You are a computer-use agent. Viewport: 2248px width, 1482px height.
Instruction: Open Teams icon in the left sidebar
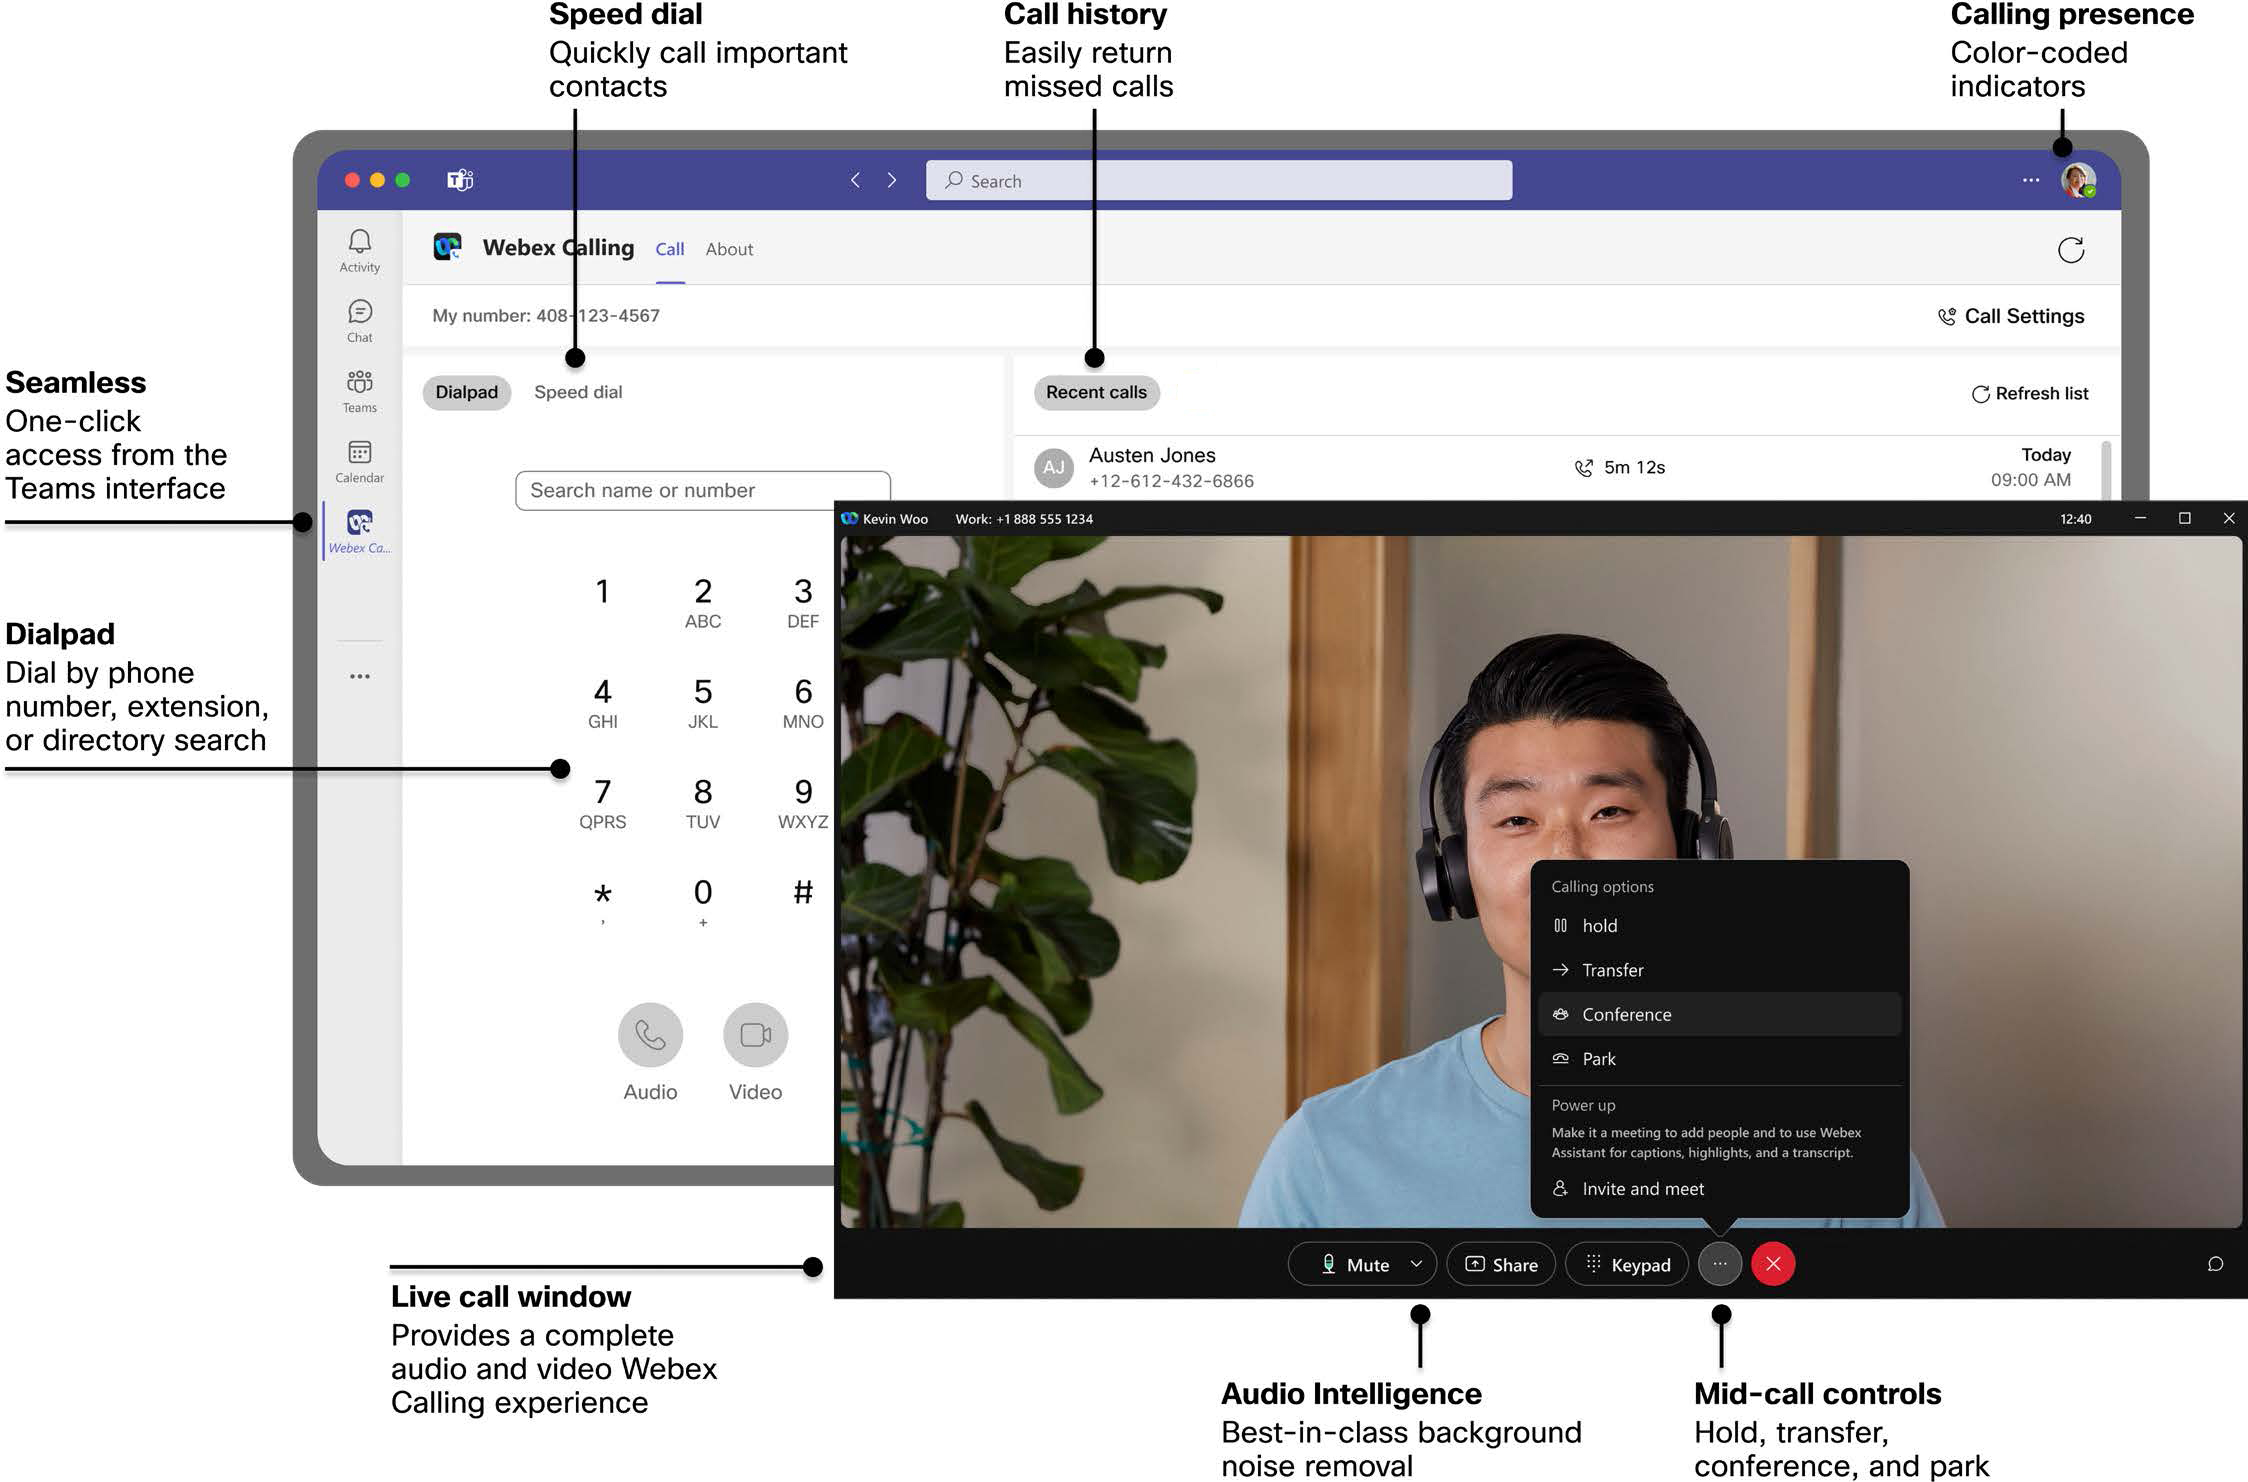(x=360, y=391)
